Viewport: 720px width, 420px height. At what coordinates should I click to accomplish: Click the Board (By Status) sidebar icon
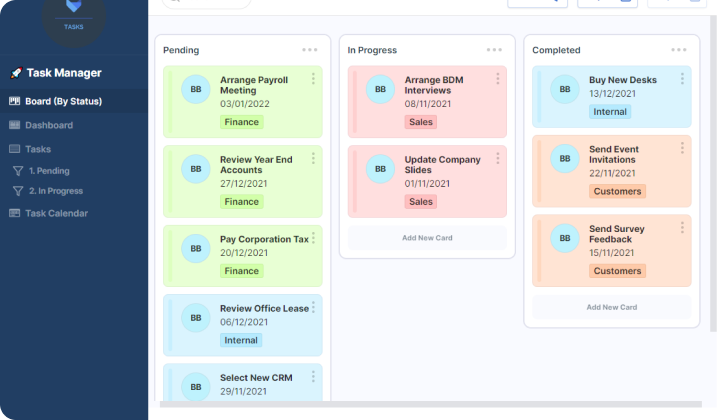point(15,101)
